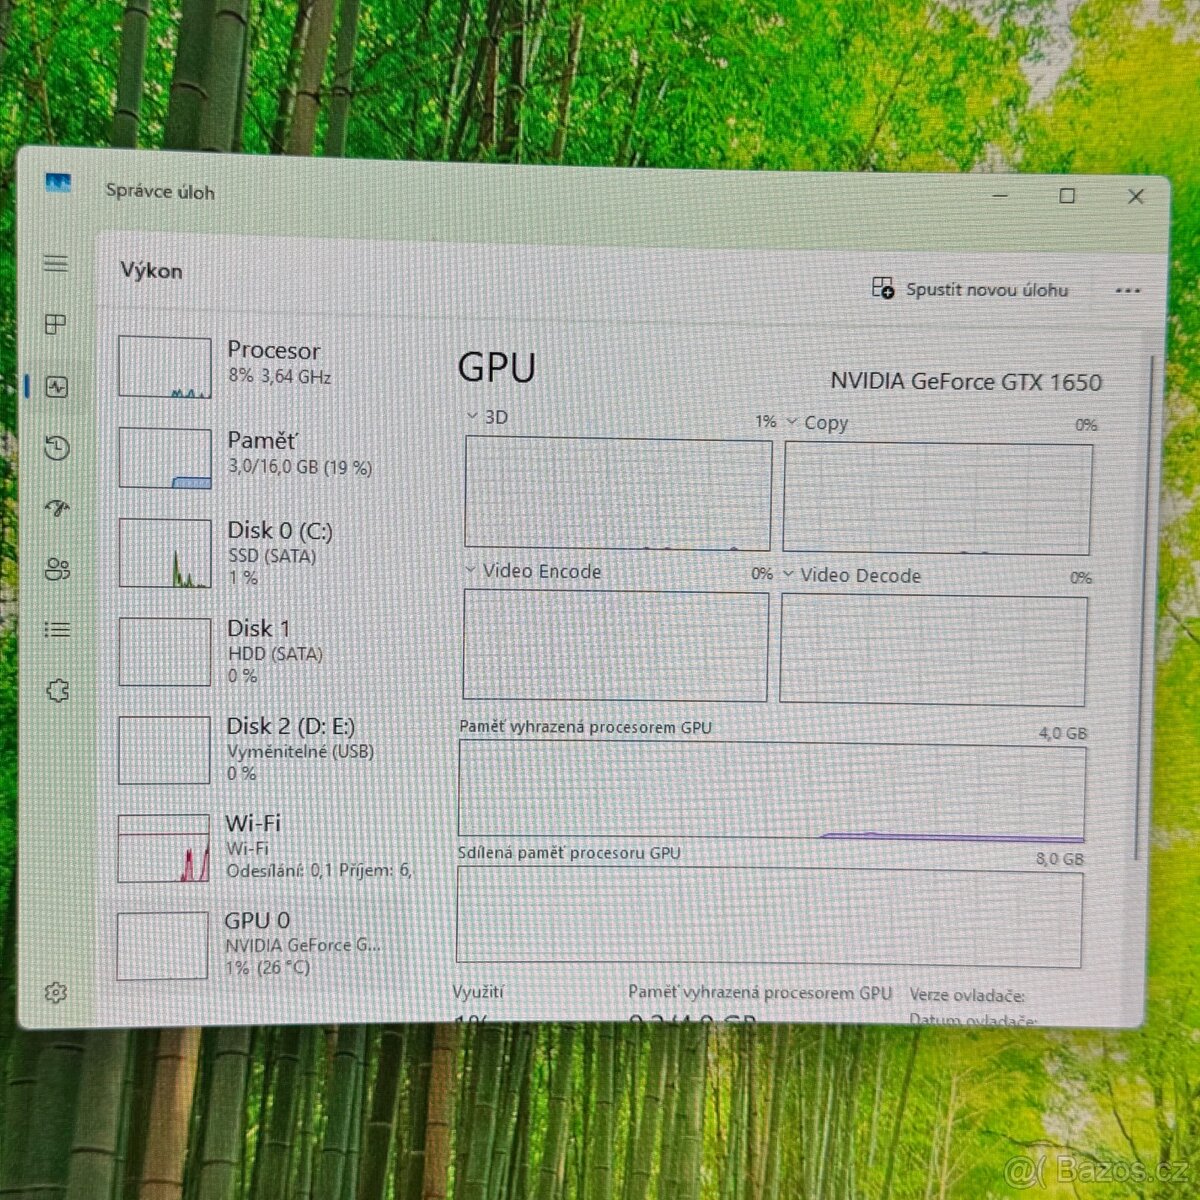The width and height of the screenshot is (1200, 1200).
Task: Open the Details list page icon
Action: click(57, 629)
